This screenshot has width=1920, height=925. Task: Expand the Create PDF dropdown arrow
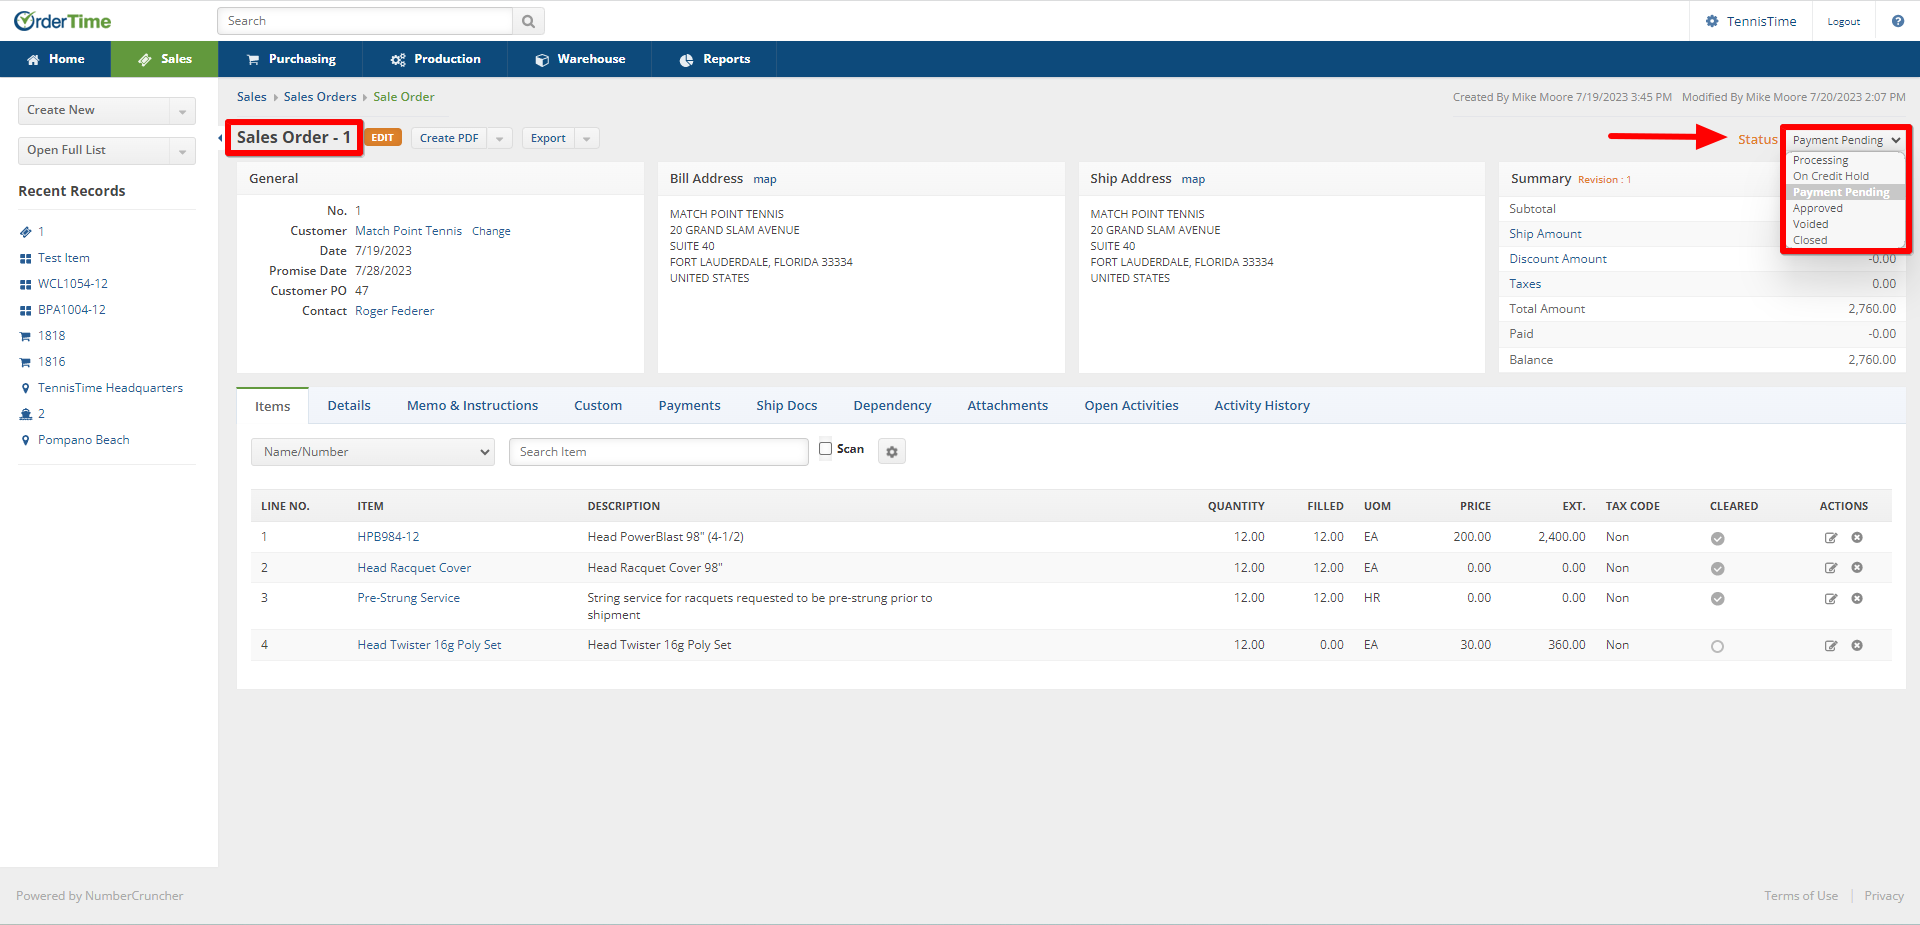click(x=500, y=138)
